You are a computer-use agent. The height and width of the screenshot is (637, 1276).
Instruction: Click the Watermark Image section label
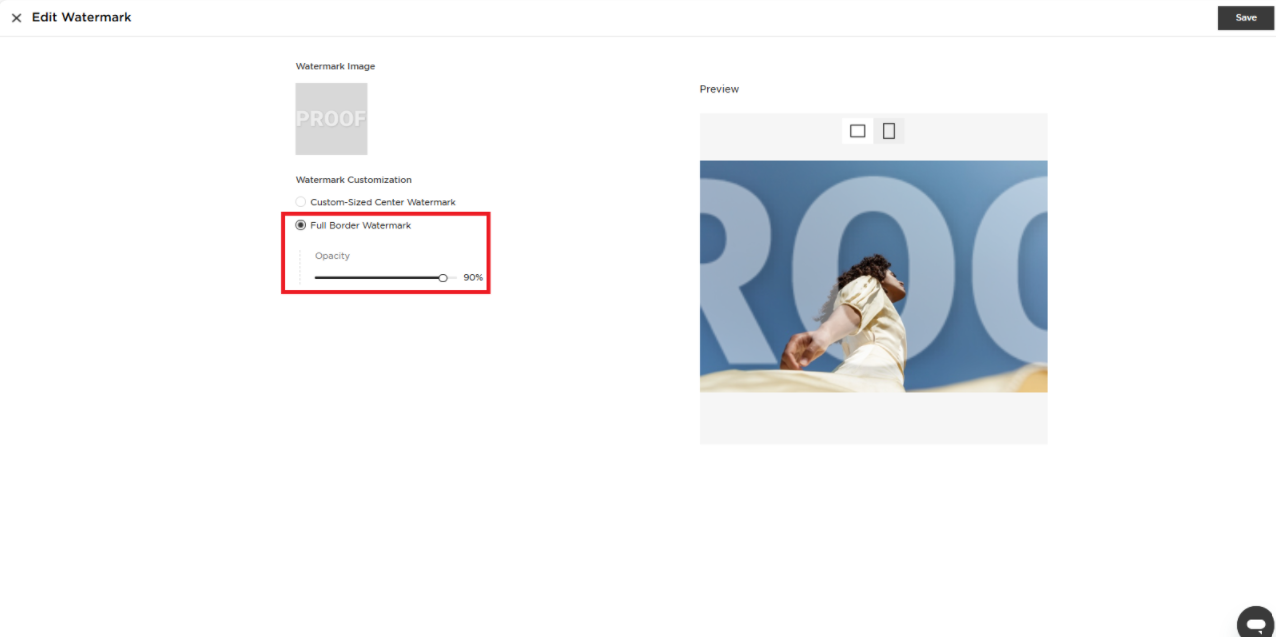point(335,66)
